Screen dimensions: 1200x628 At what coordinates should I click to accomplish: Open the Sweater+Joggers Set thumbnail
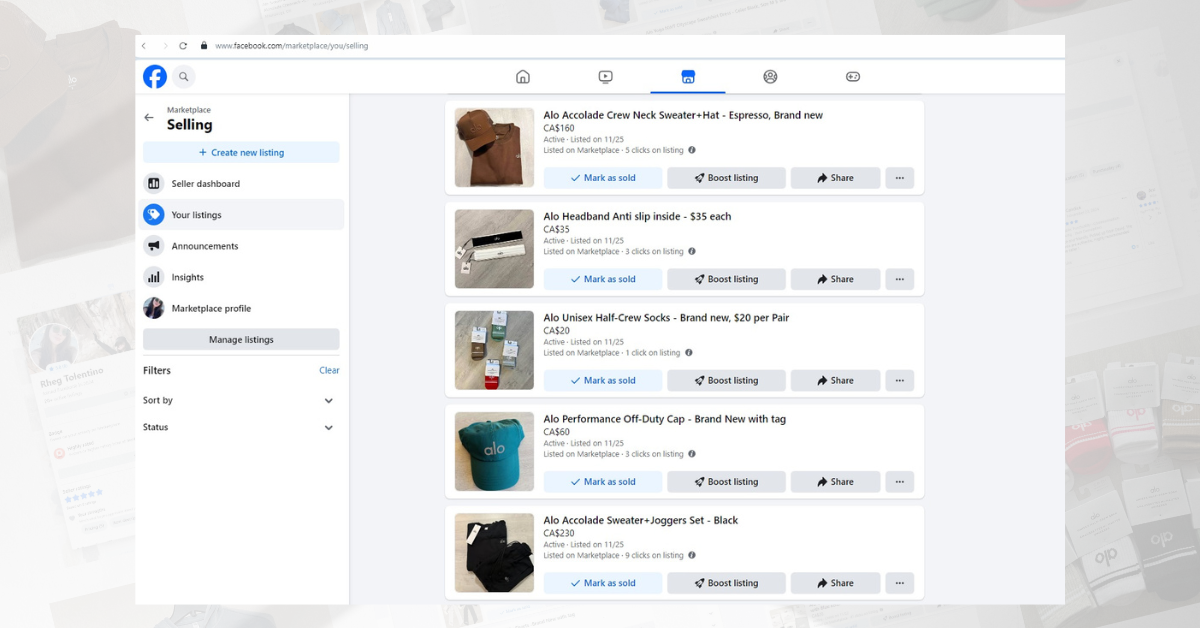494,552
